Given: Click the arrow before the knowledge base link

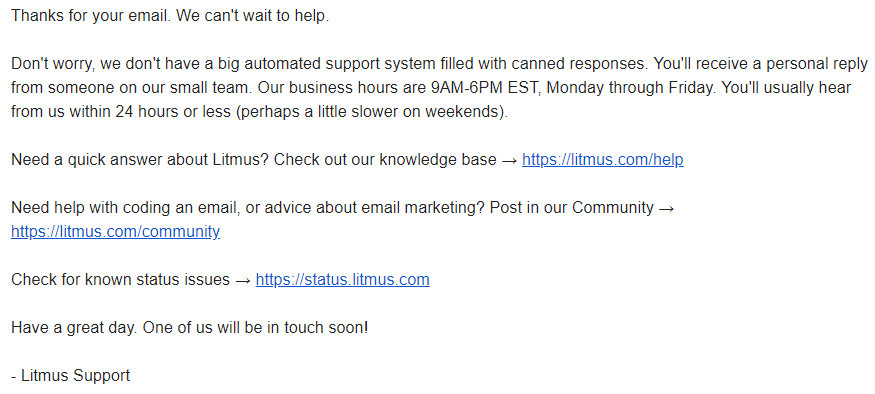Looking at the screenshot, I should [x=509, y=160].
